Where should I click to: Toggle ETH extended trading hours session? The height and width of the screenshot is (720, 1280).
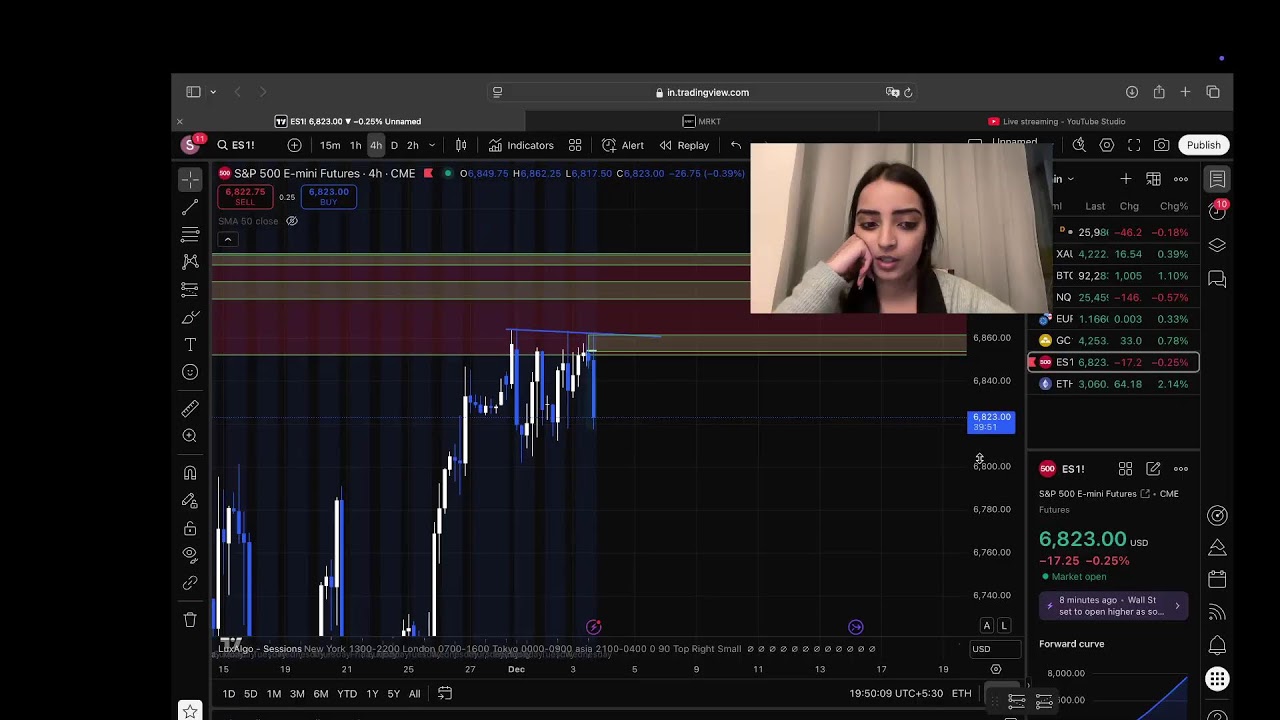(961, 694)
